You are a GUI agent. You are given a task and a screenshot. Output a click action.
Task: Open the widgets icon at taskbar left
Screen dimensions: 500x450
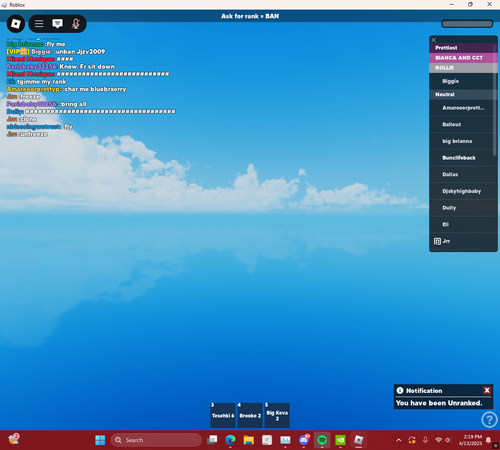[14, 439]
